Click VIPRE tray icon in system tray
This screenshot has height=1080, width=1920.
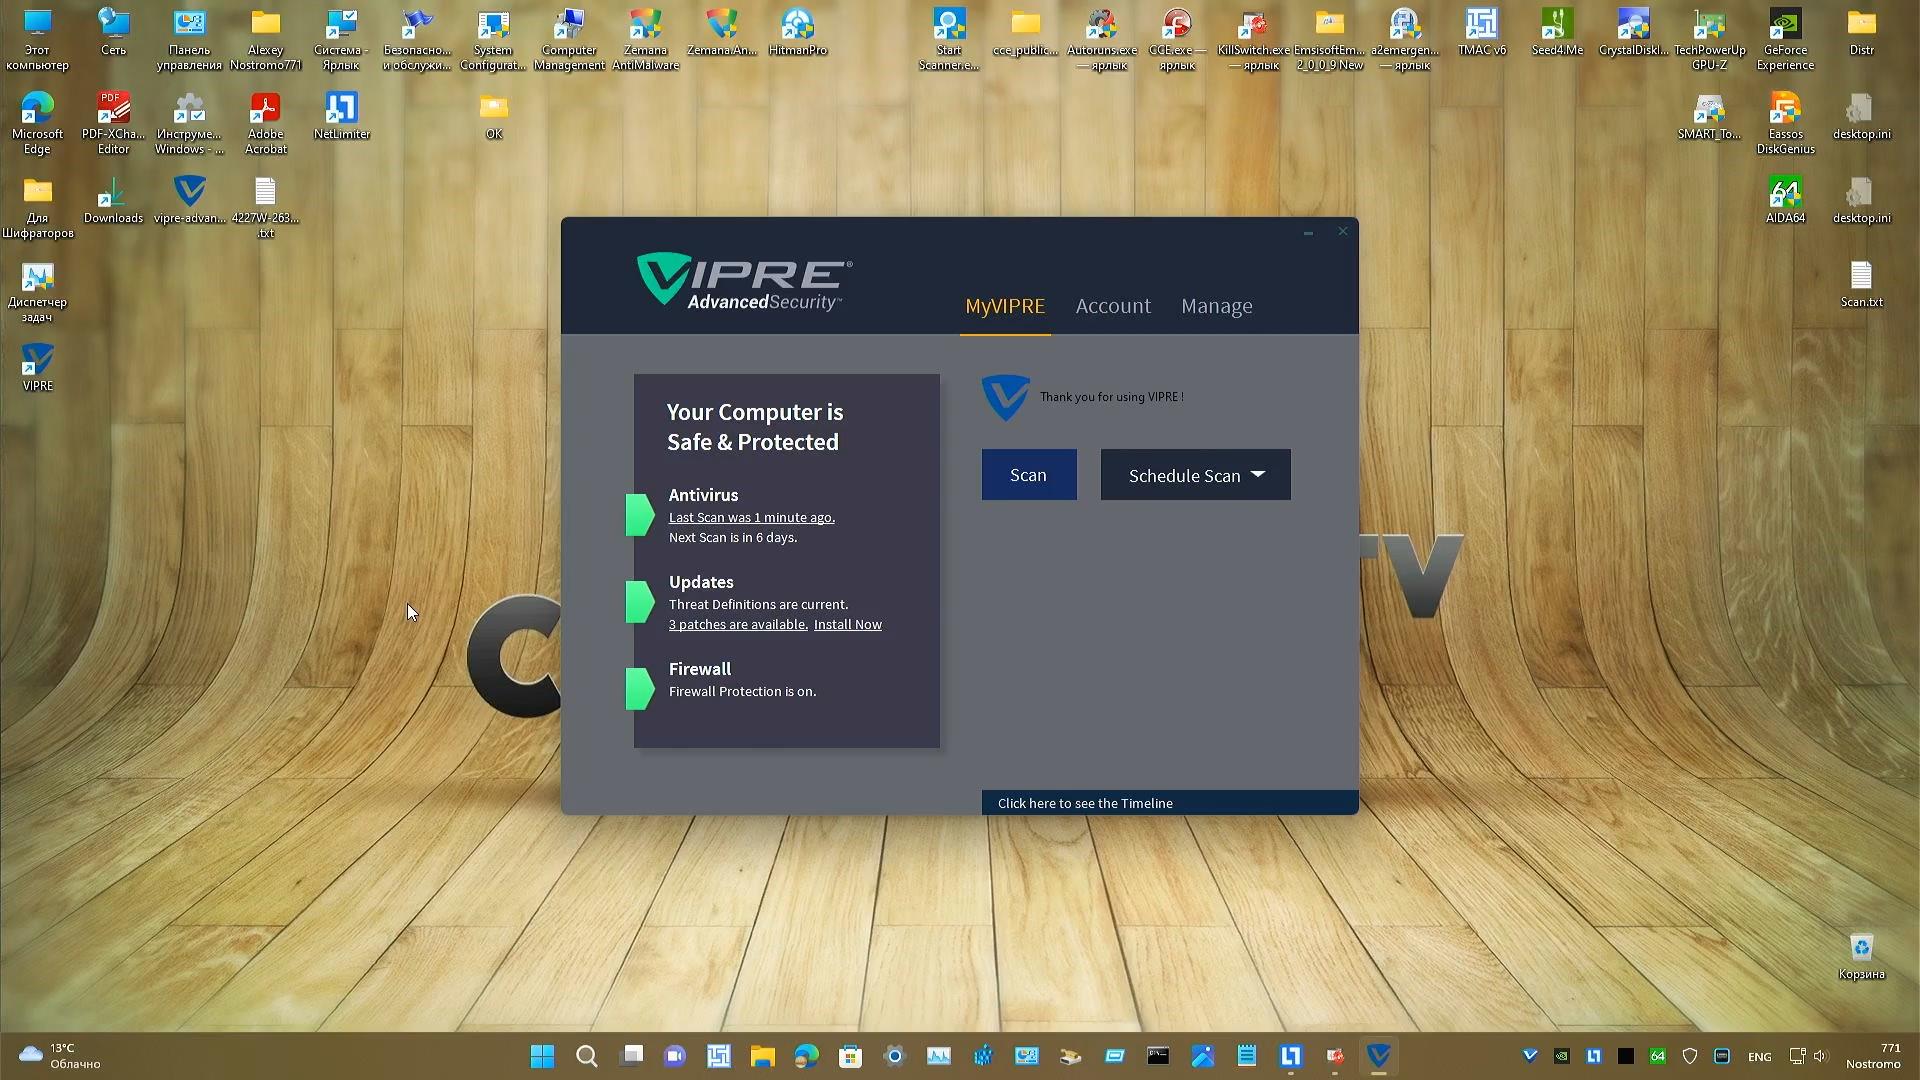[x=1529, y=1056]
